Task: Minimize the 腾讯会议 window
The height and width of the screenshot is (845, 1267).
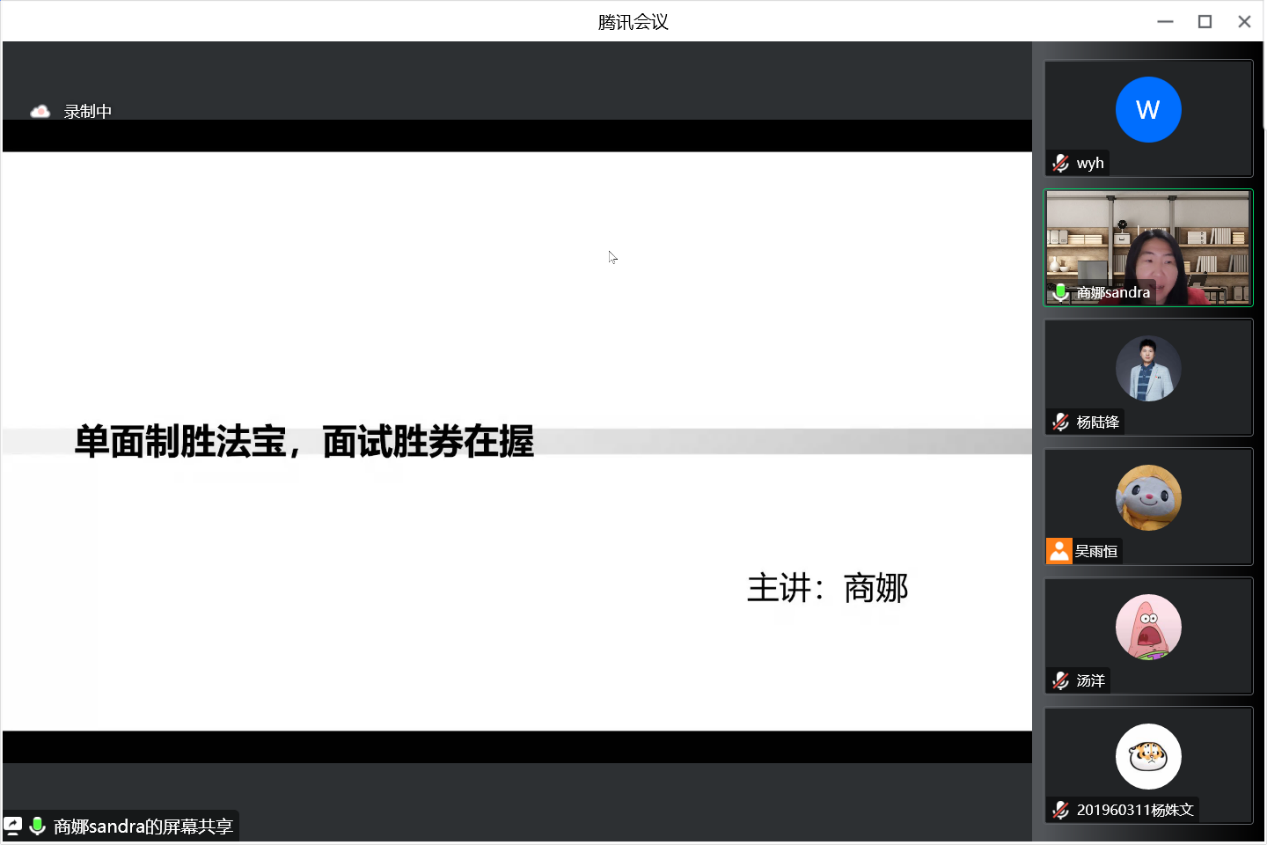Action: (x=1165, y=21)
